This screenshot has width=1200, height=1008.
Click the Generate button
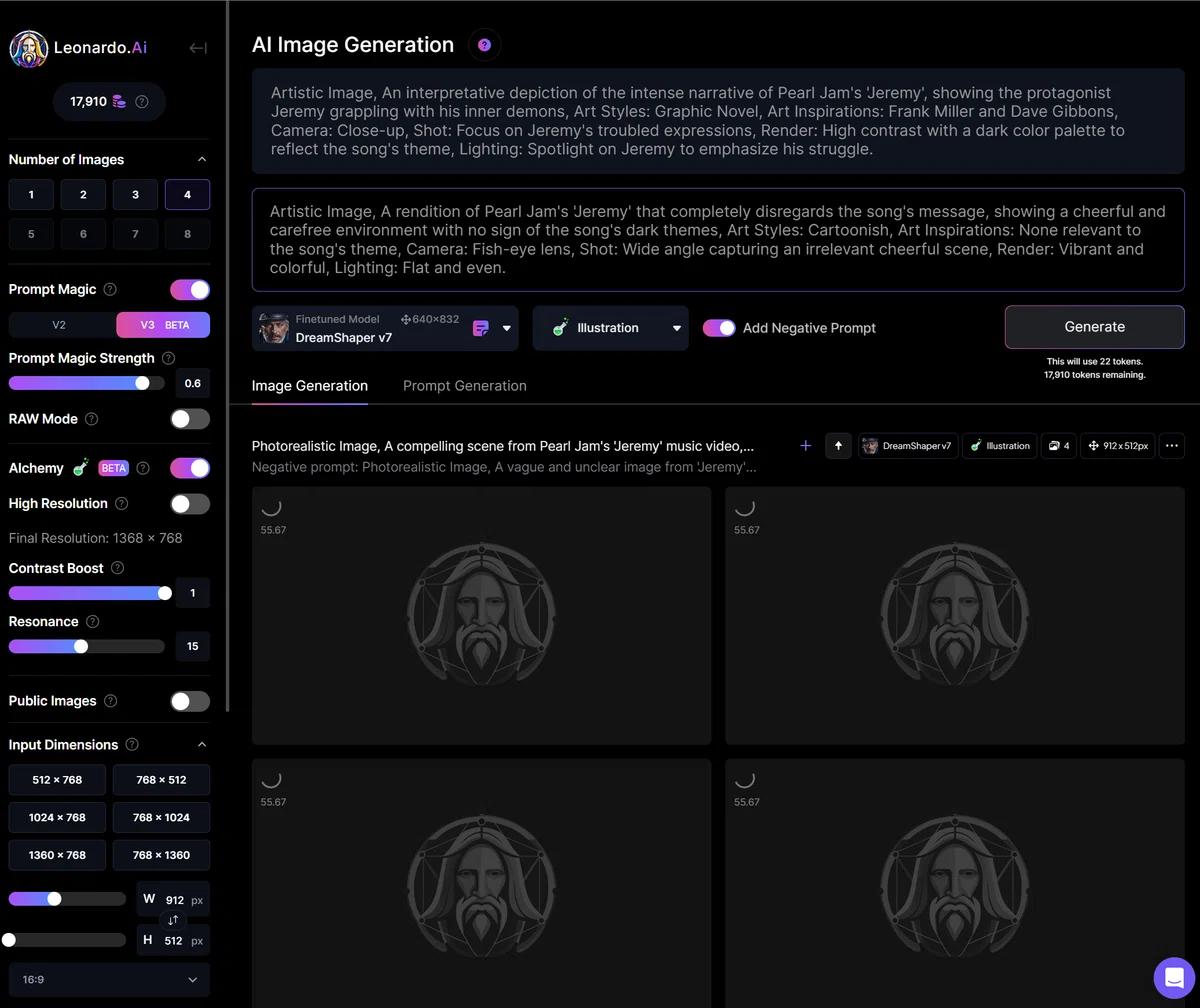(1095, 327)
